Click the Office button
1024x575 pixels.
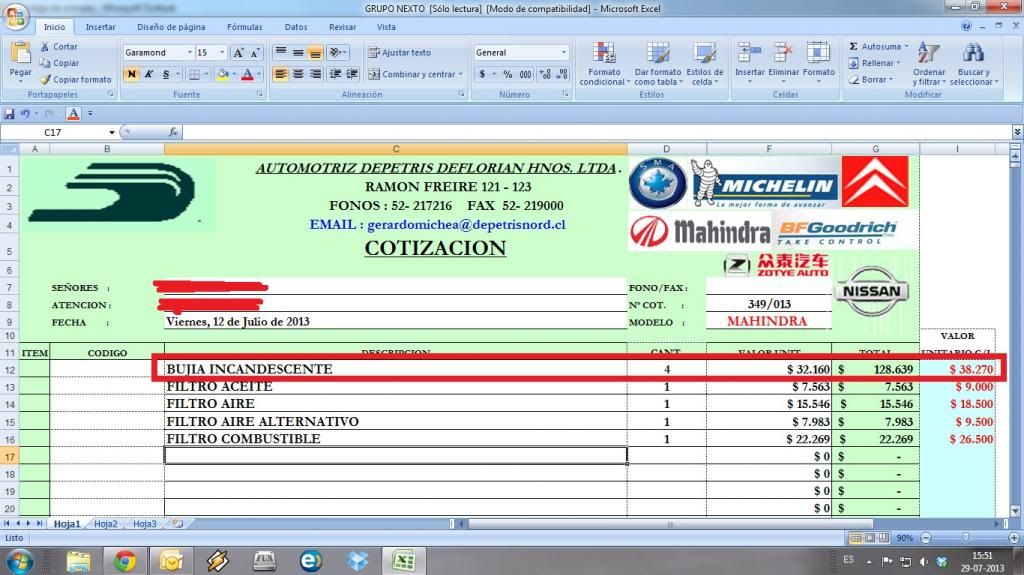(14, 16)
